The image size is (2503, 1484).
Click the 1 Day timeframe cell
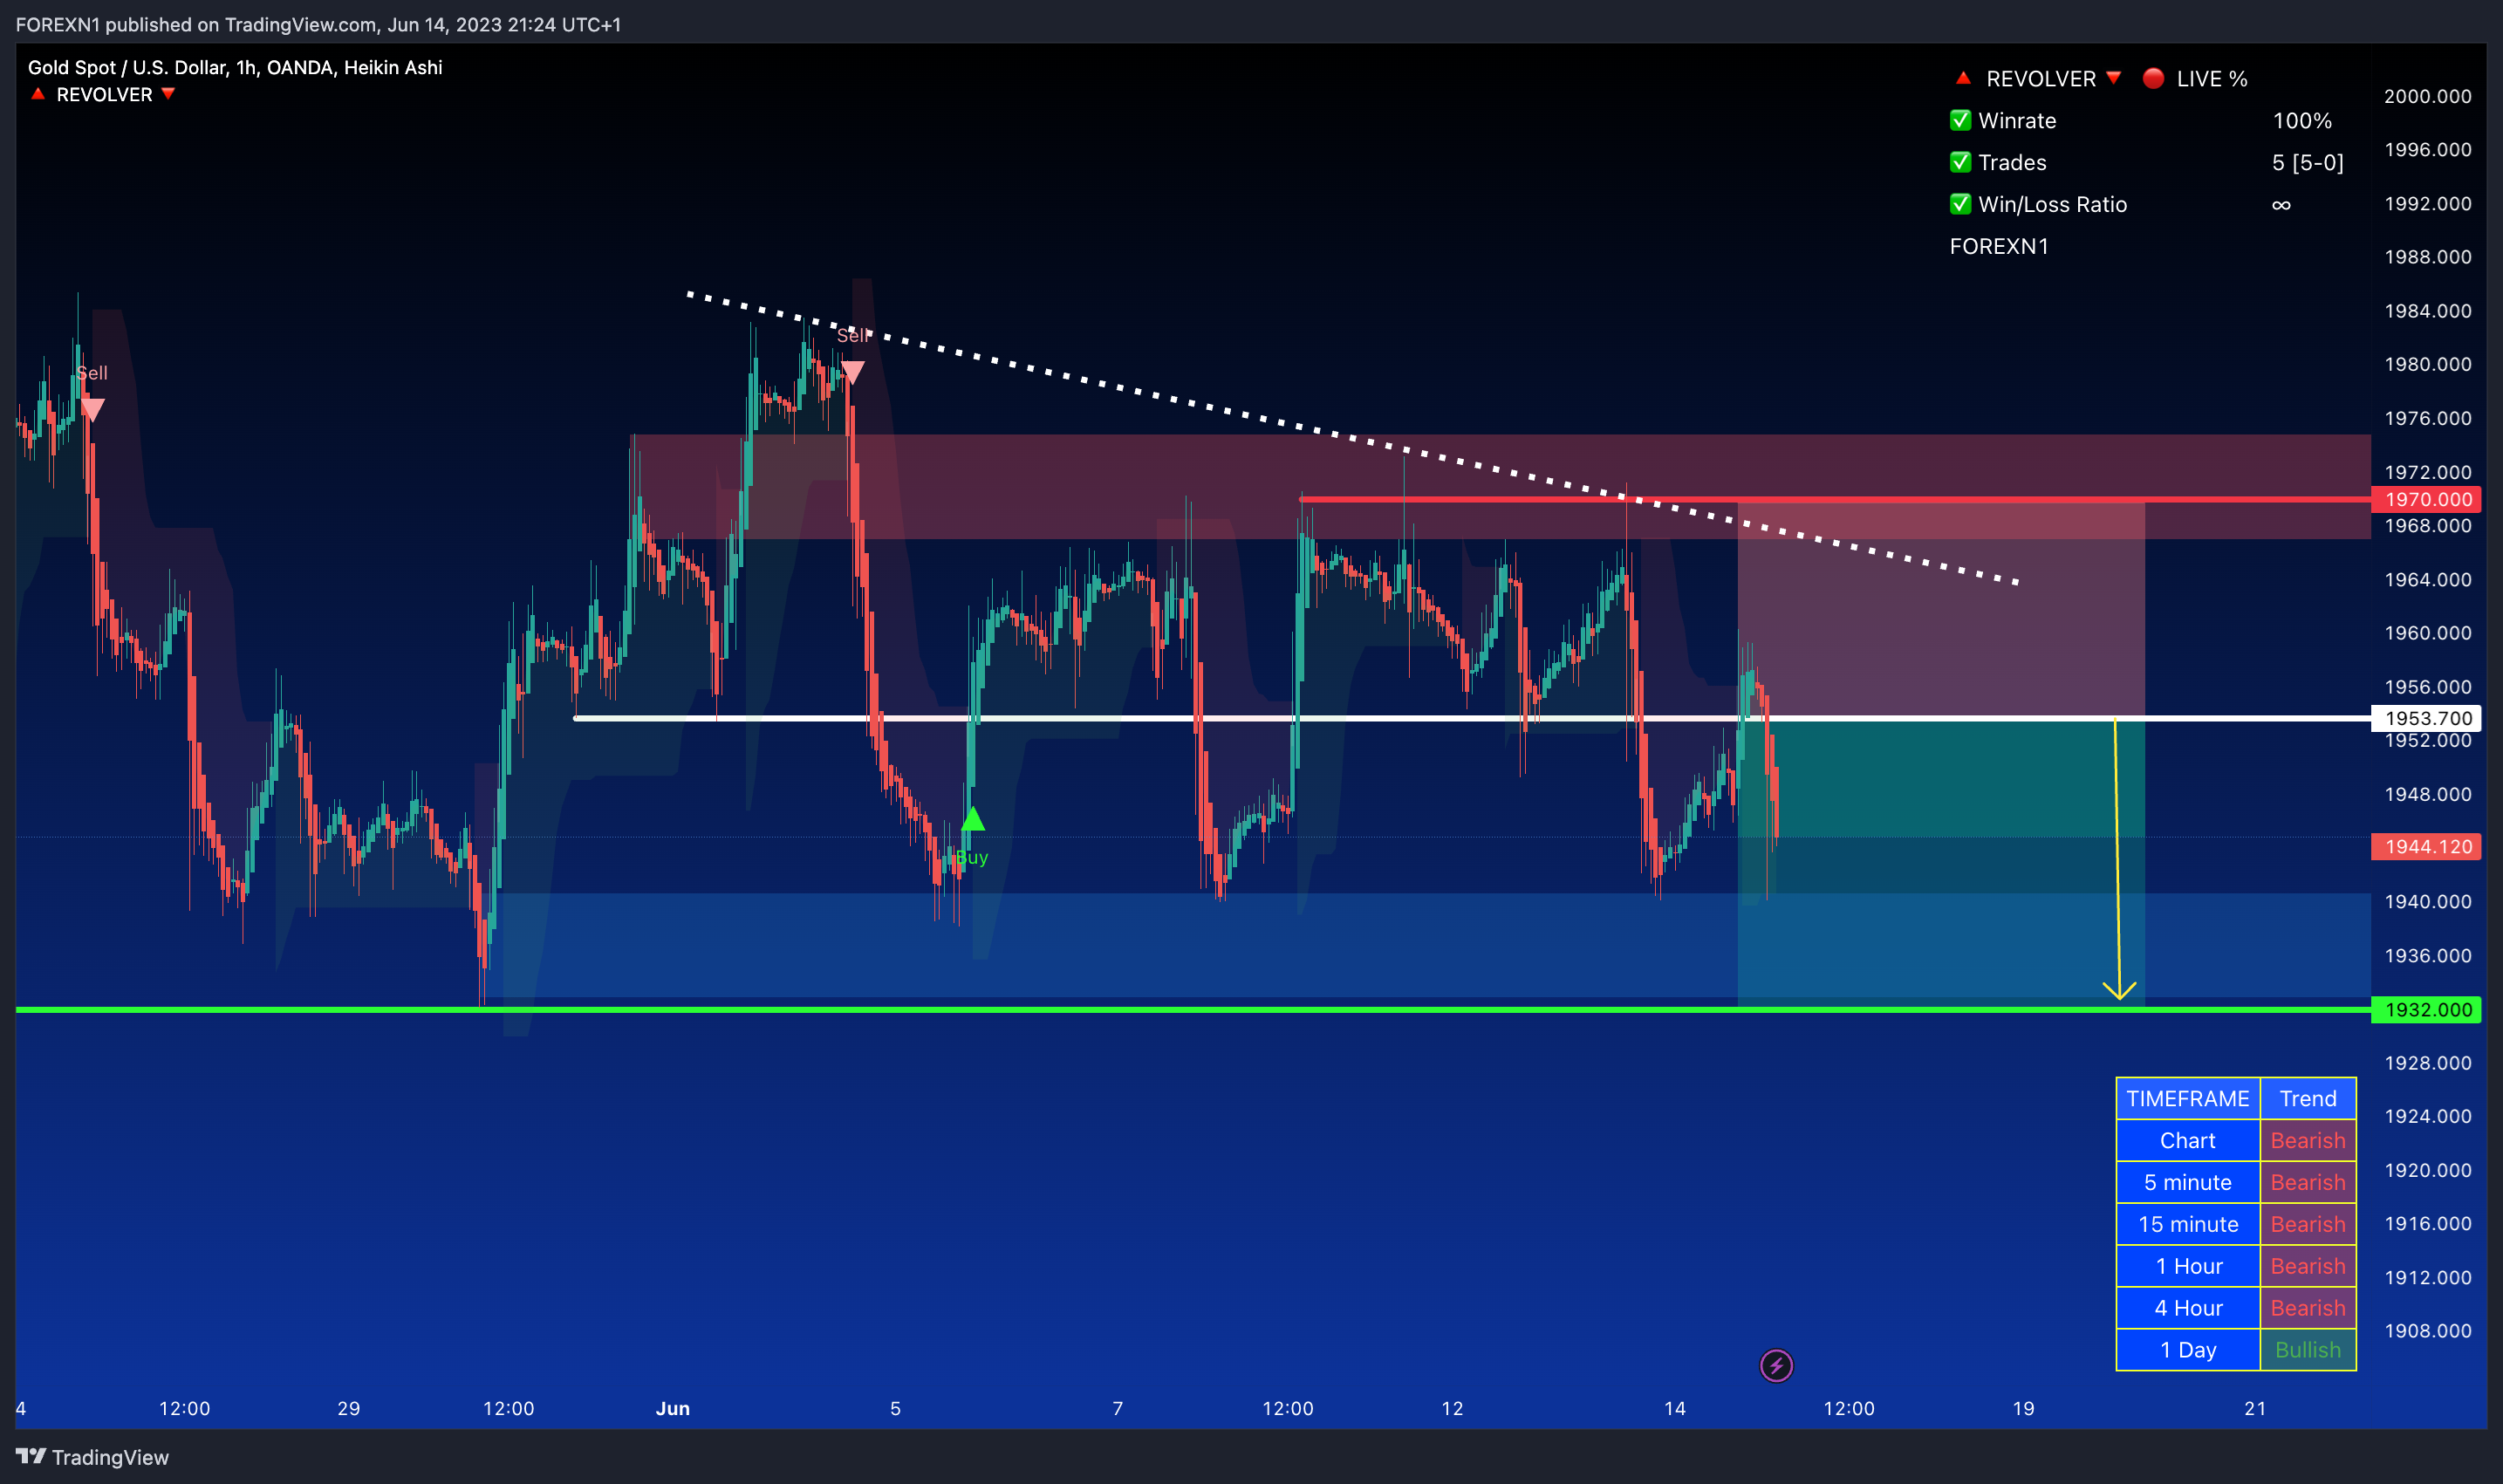coord(2187,1350)
